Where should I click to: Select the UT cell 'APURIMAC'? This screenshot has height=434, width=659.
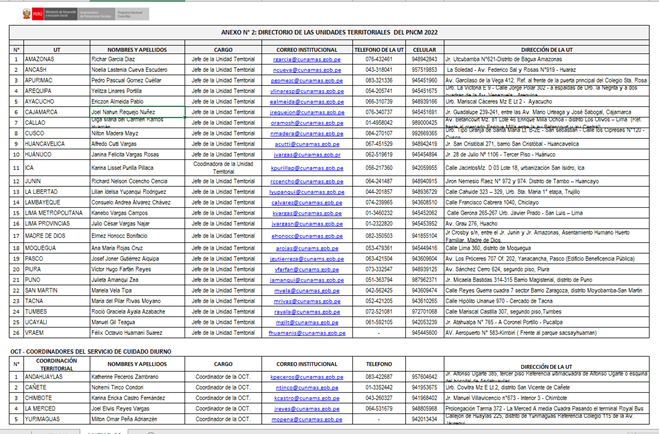pos(57,80)
